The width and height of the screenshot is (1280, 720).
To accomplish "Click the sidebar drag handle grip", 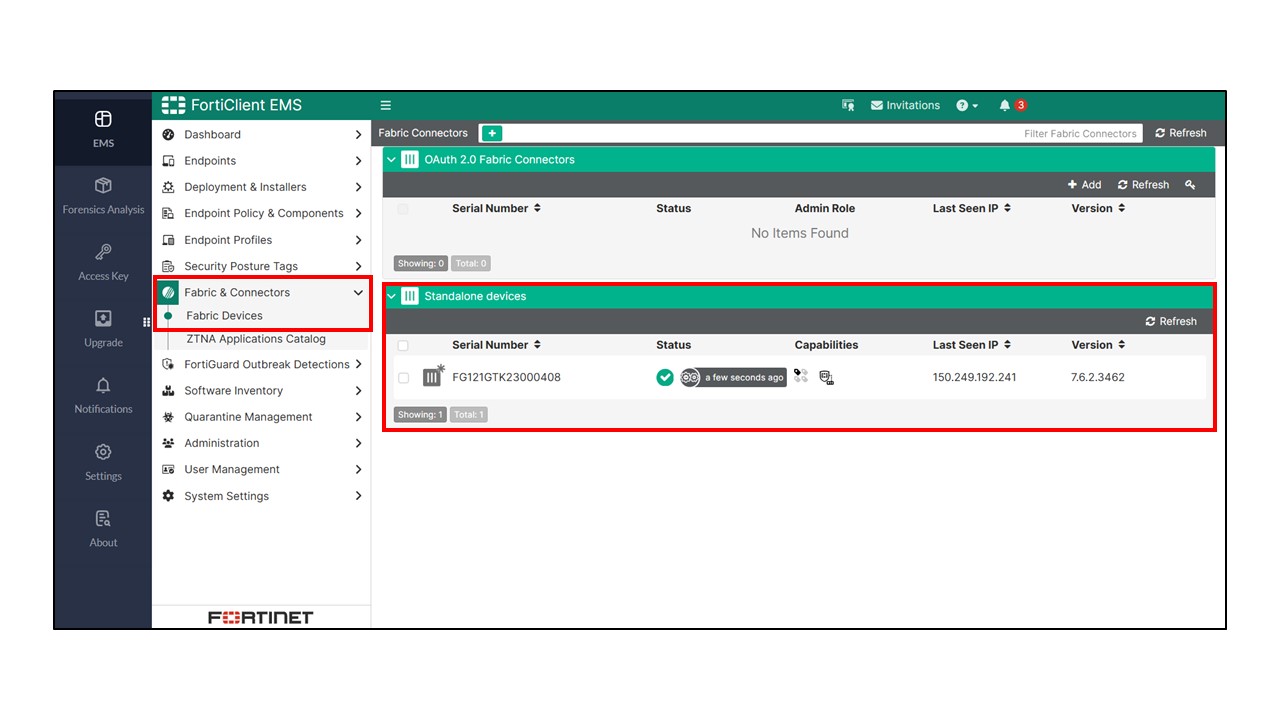I will tap(147, 322).
